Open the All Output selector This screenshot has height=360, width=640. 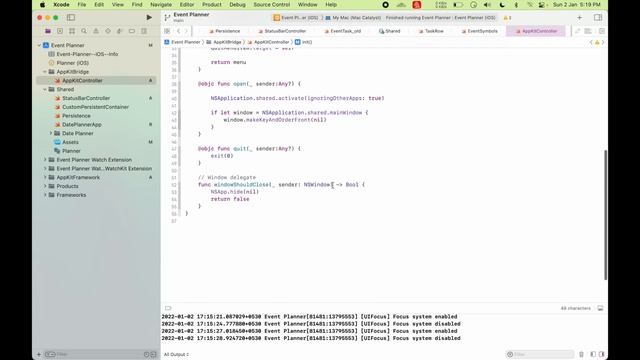(176, 354)
